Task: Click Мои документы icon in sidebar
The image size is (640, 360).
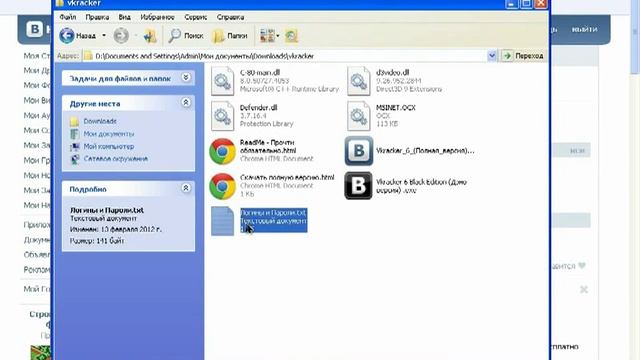Action: 74,134
